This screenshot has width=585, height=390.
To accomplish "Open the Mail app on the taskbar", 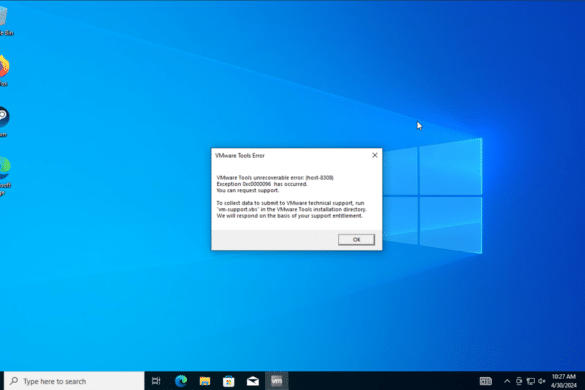I will tap(253, 381).
